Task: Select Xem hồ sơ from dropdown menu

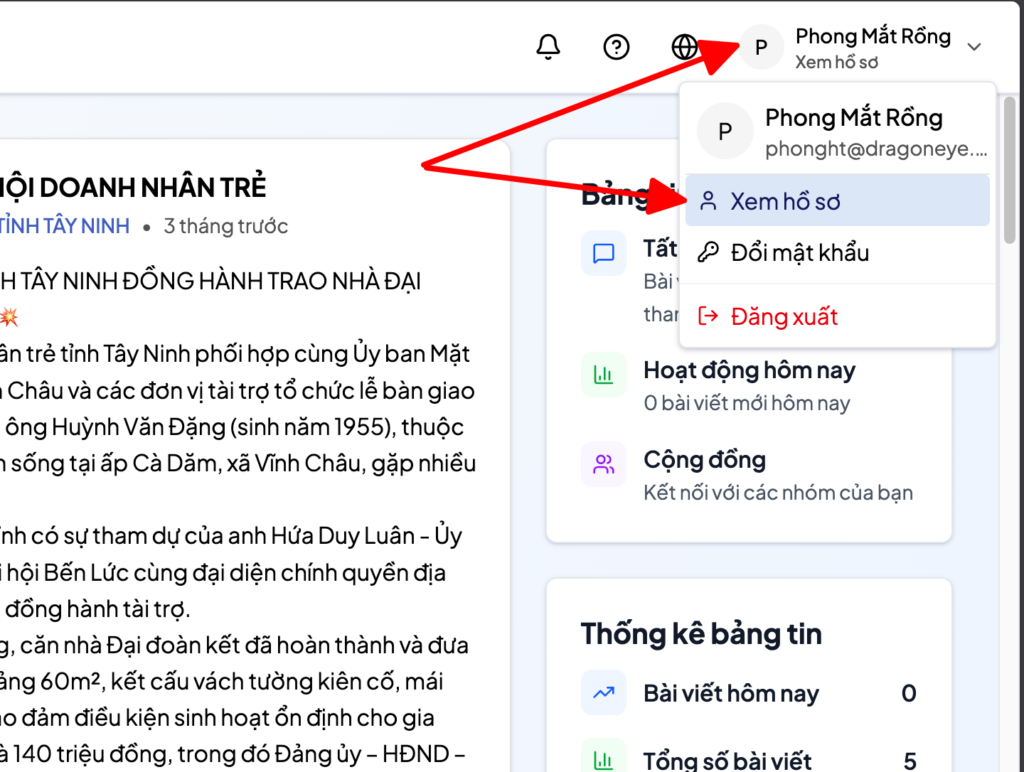Action: tap(785, 201)
